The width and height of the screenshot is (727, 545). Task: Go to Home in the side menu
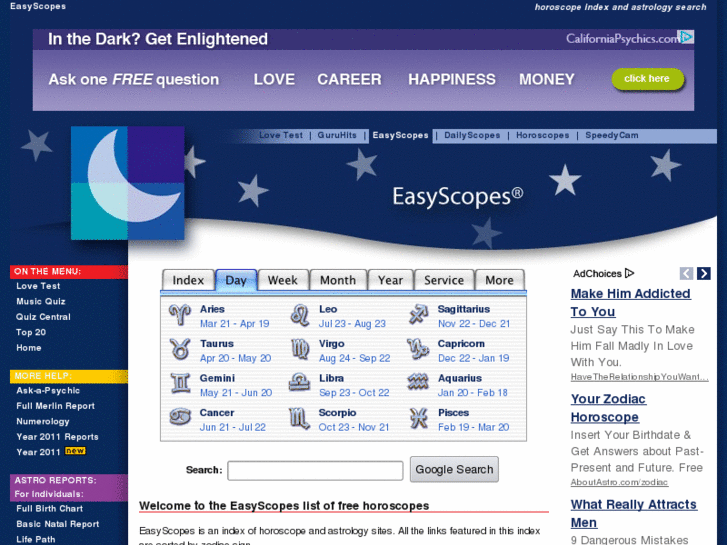click(29, 347)
